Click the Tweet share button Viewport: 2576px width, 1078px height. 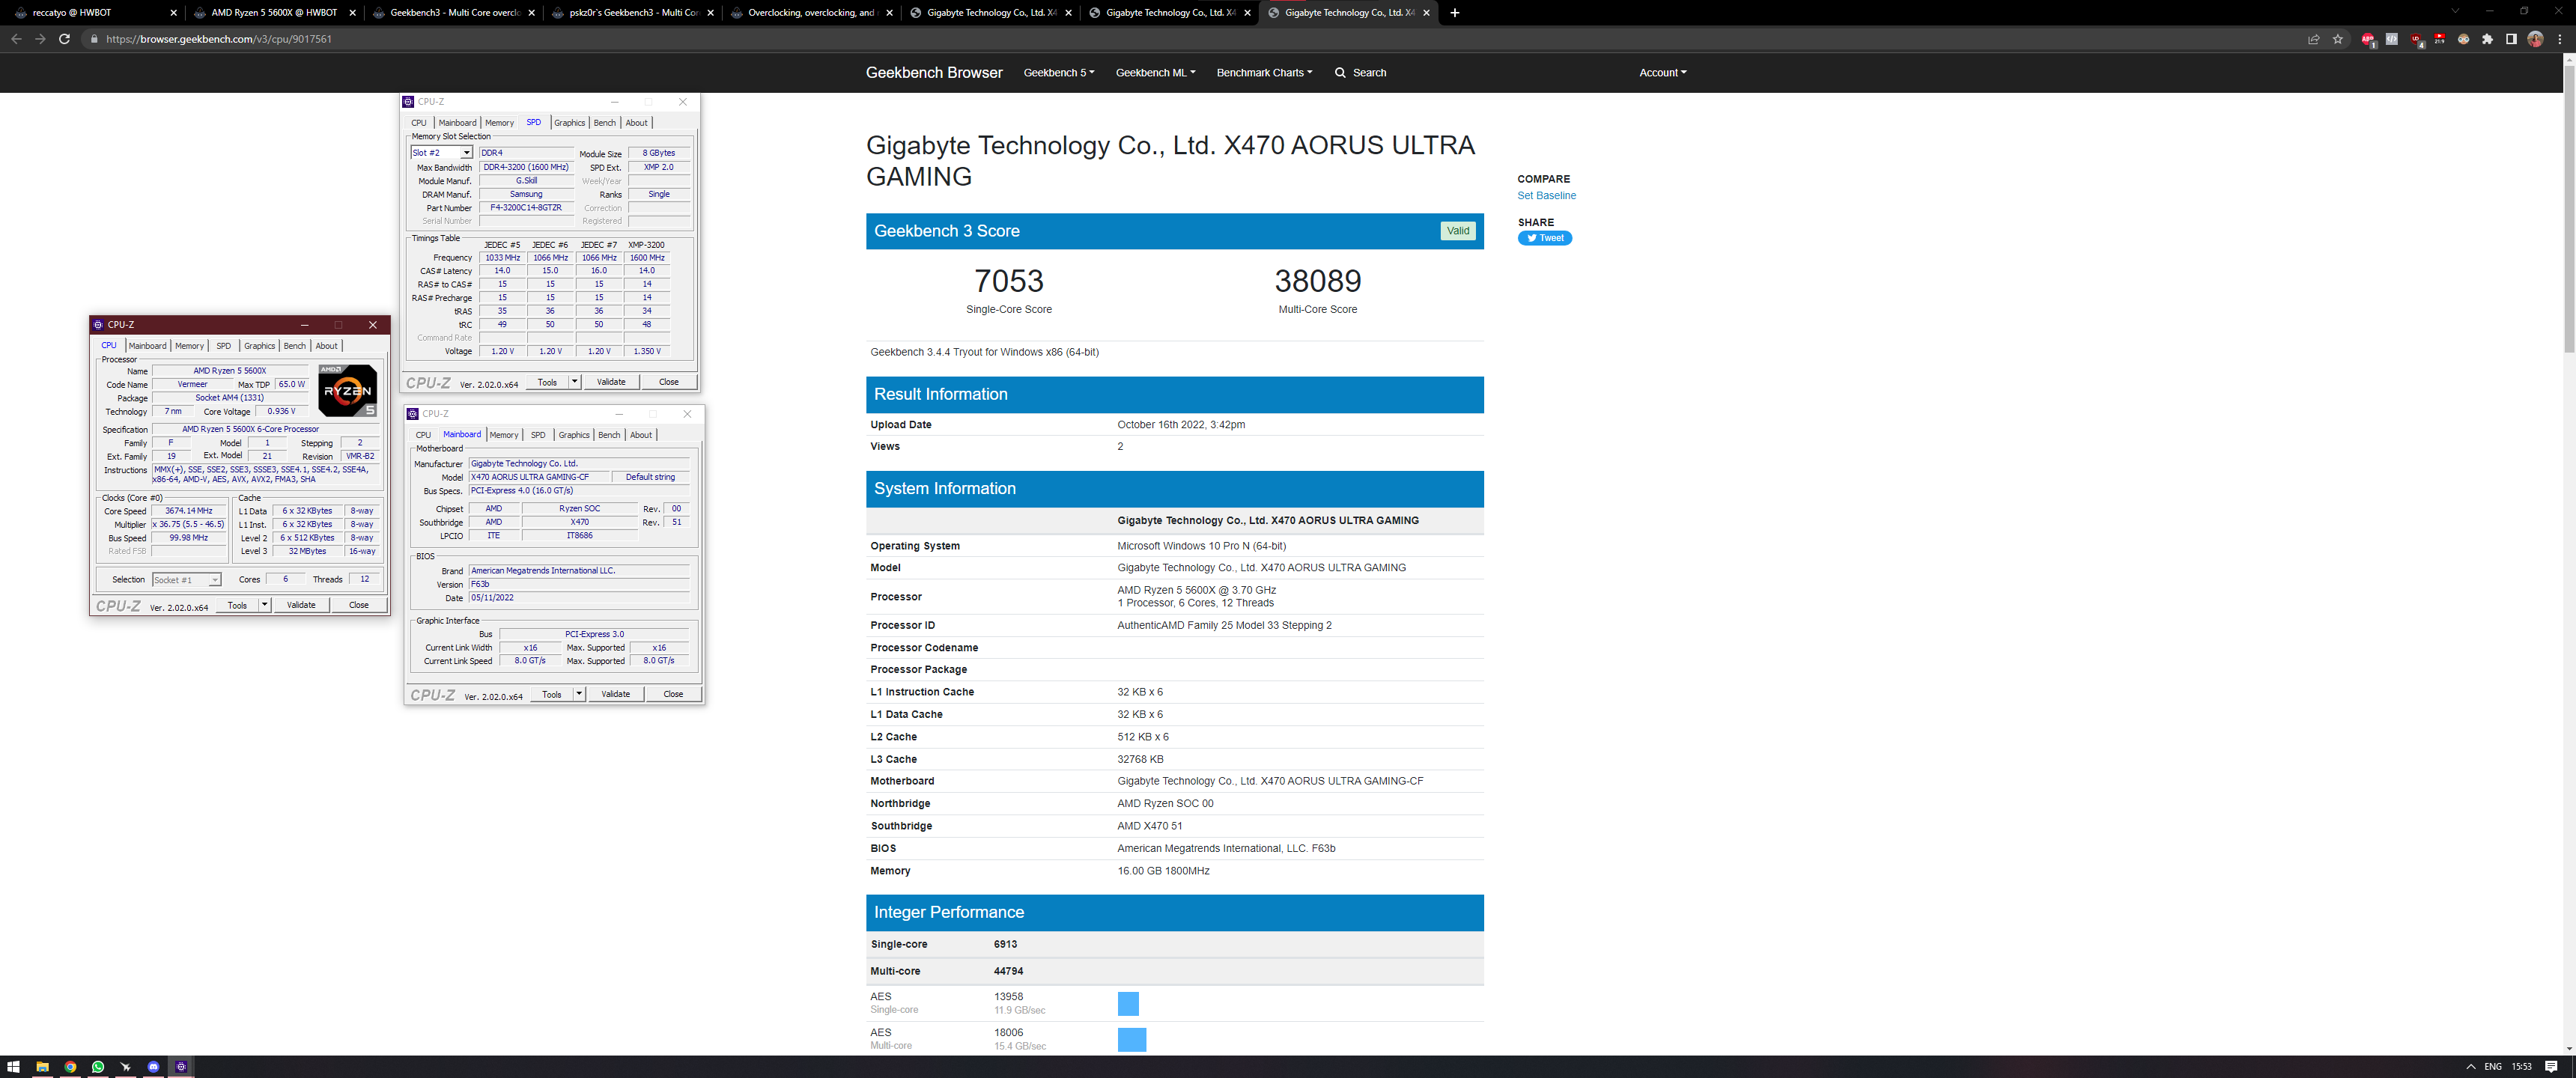pos(1544,238)
